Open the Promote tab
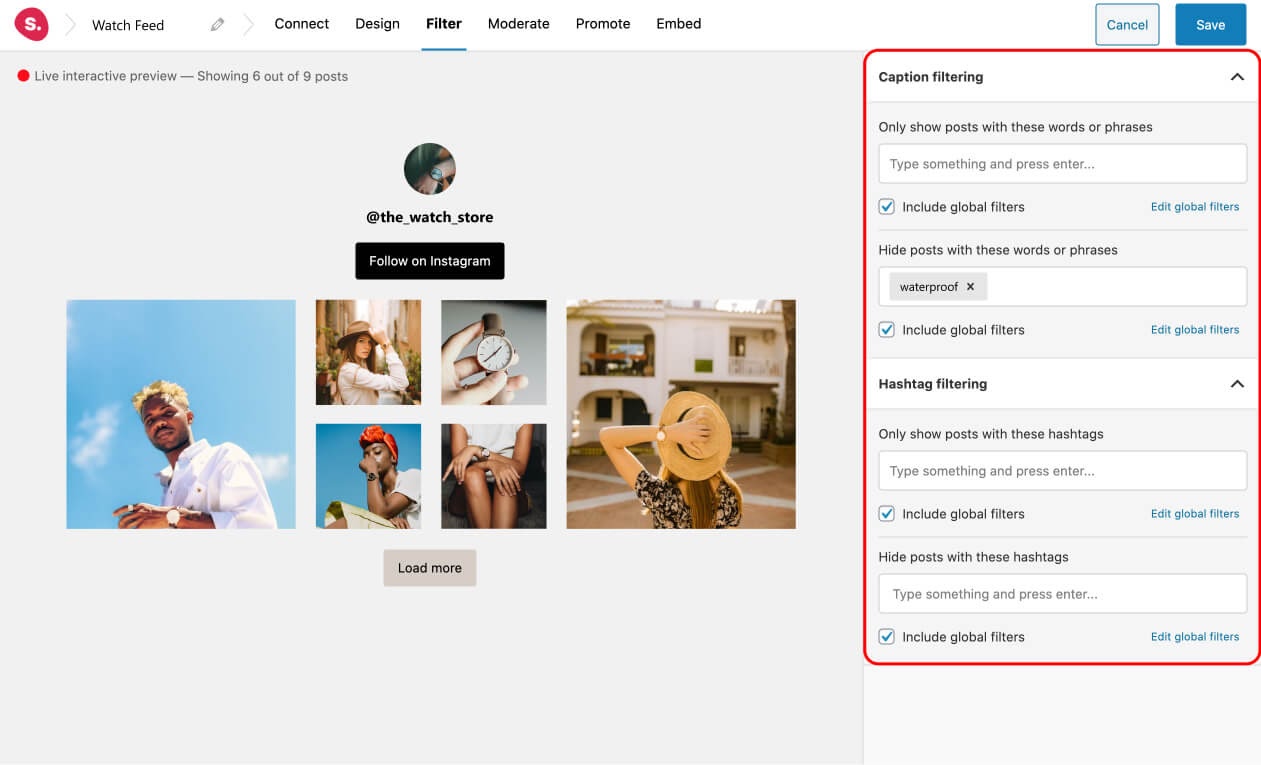This screenshot has width=1261, height=765. (x=603, y=24)
